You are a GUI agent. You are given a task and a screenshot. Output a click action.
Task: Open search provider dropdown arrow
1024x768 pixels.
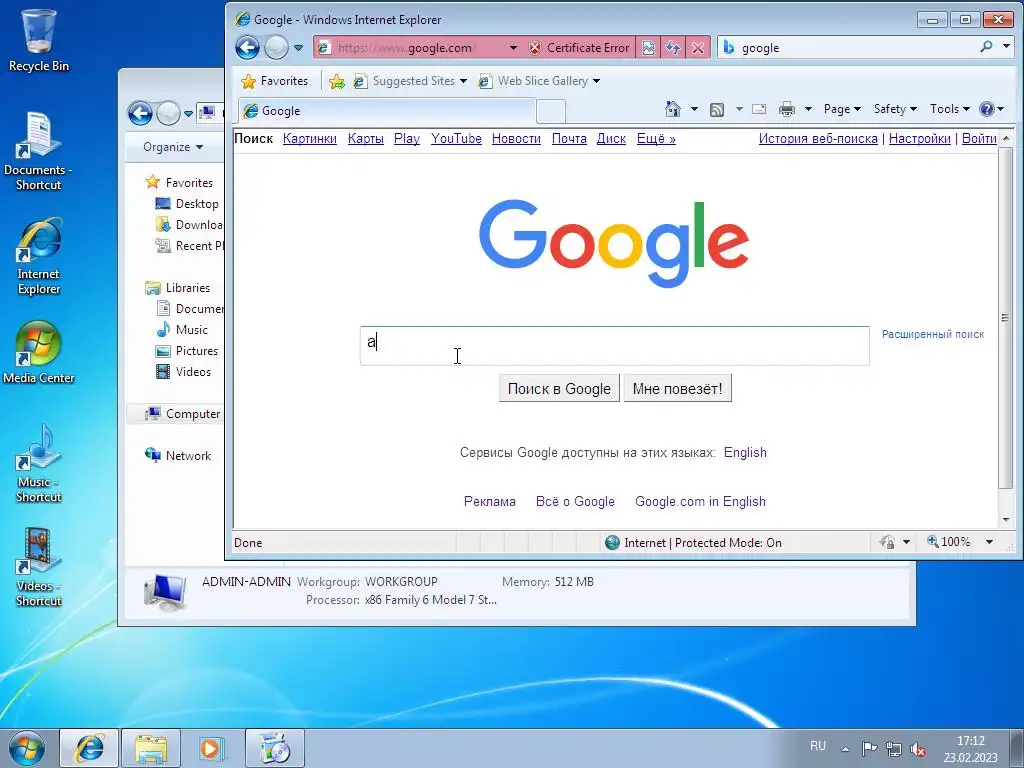click(1006, 47)
